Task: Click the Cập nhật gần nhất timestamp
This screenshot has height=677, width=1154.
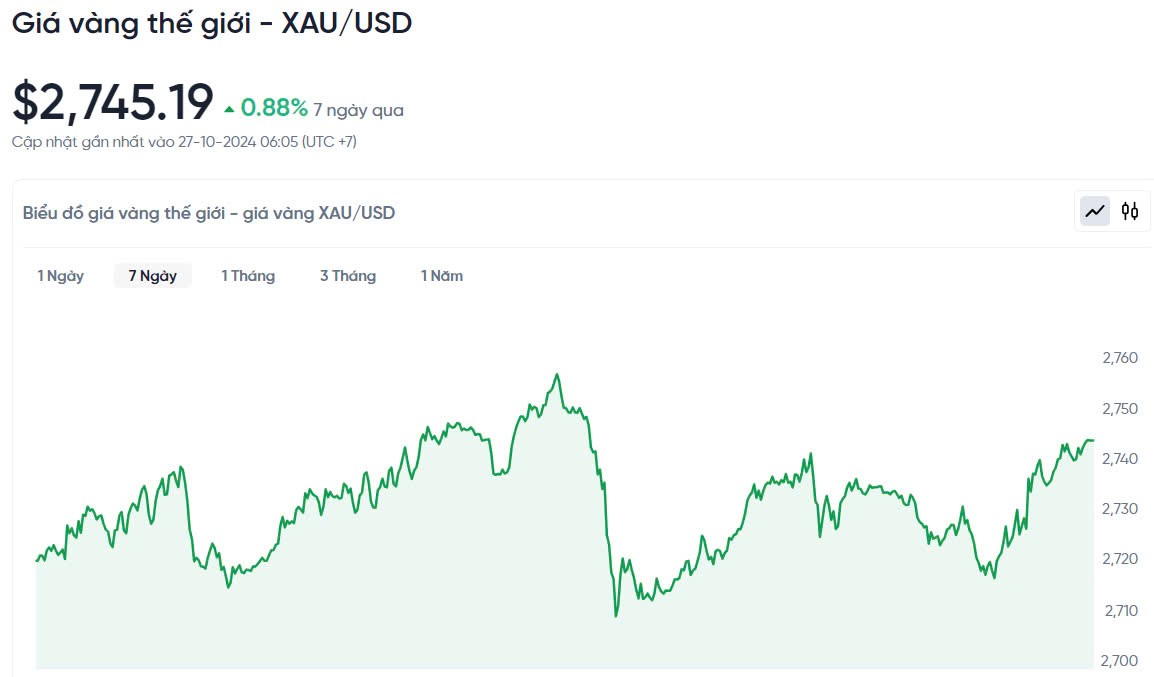Action: tap(184, 142)
